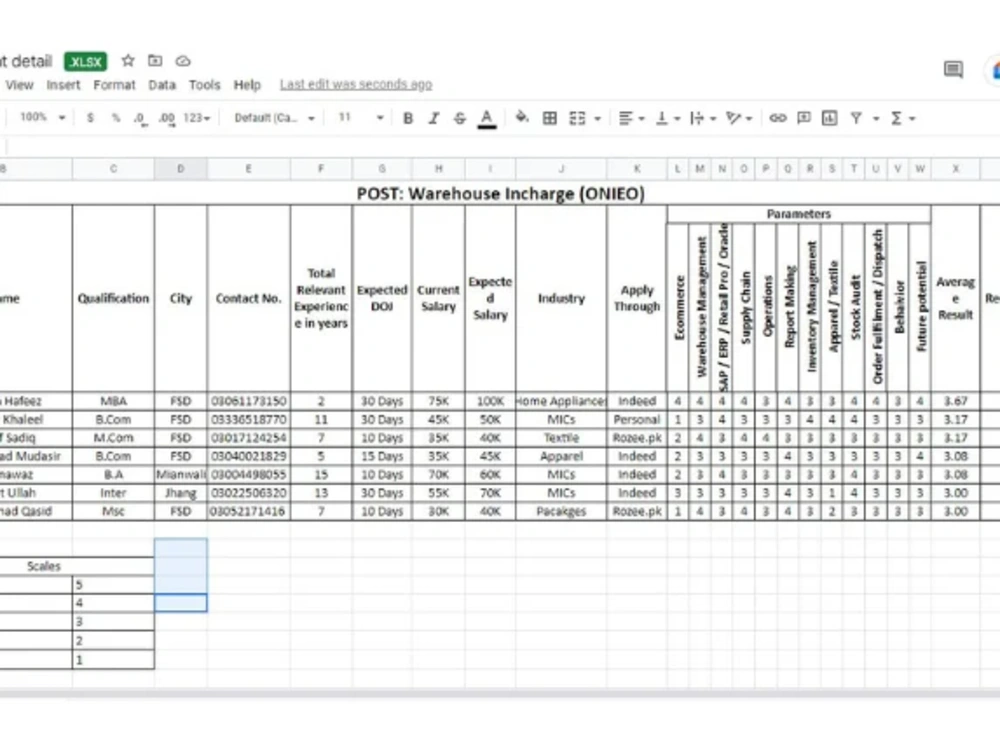1000x750 pixels.
Task: Select the Textile industry cell
Action: pos(561,438)
